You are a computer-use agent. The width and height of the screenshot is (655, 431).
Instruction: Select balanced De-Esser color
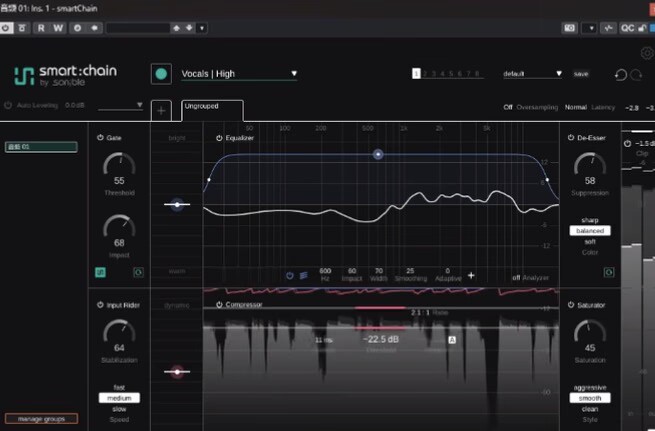pyautogui.click(x=590, y=231)
